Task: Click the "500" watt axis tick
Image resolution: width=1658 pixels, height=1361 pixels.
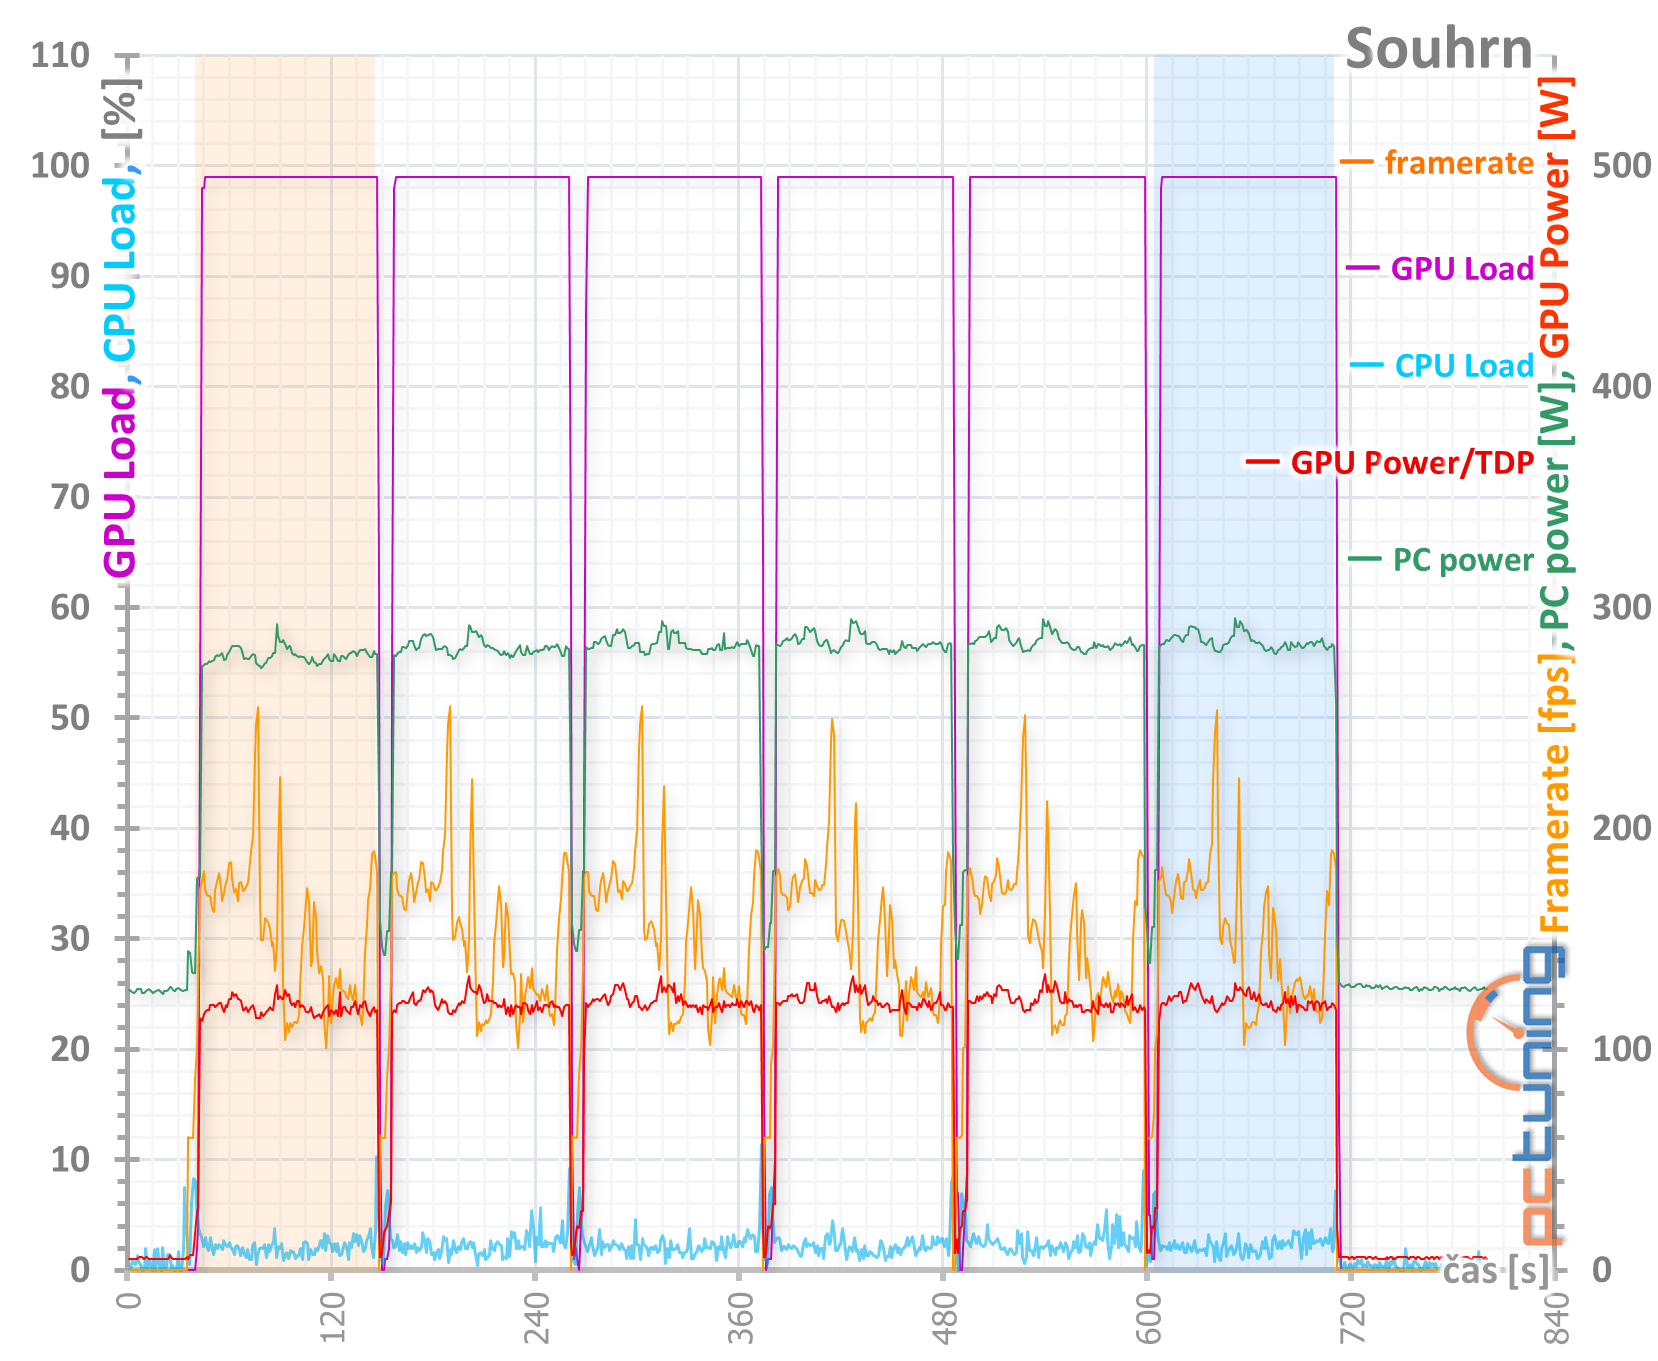Action: 1621,165
